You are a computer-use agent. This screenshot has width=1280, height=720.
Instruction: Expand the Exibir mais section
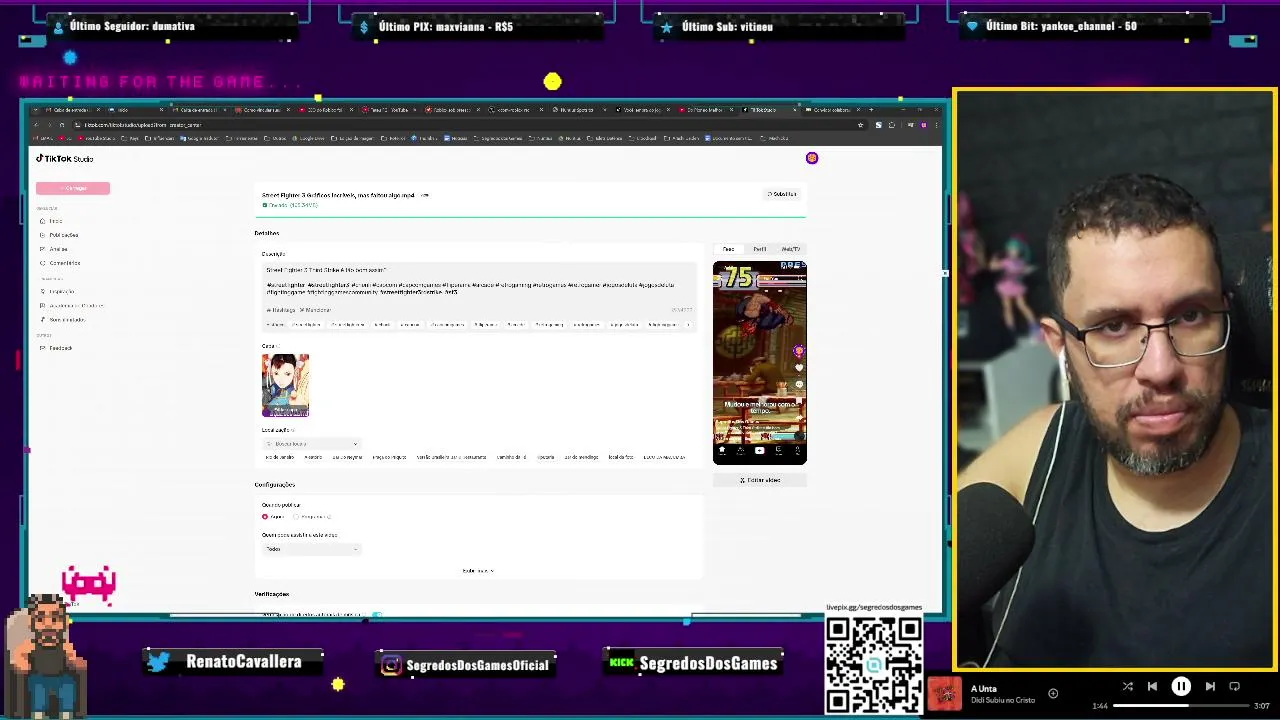(x=478, y=571)
